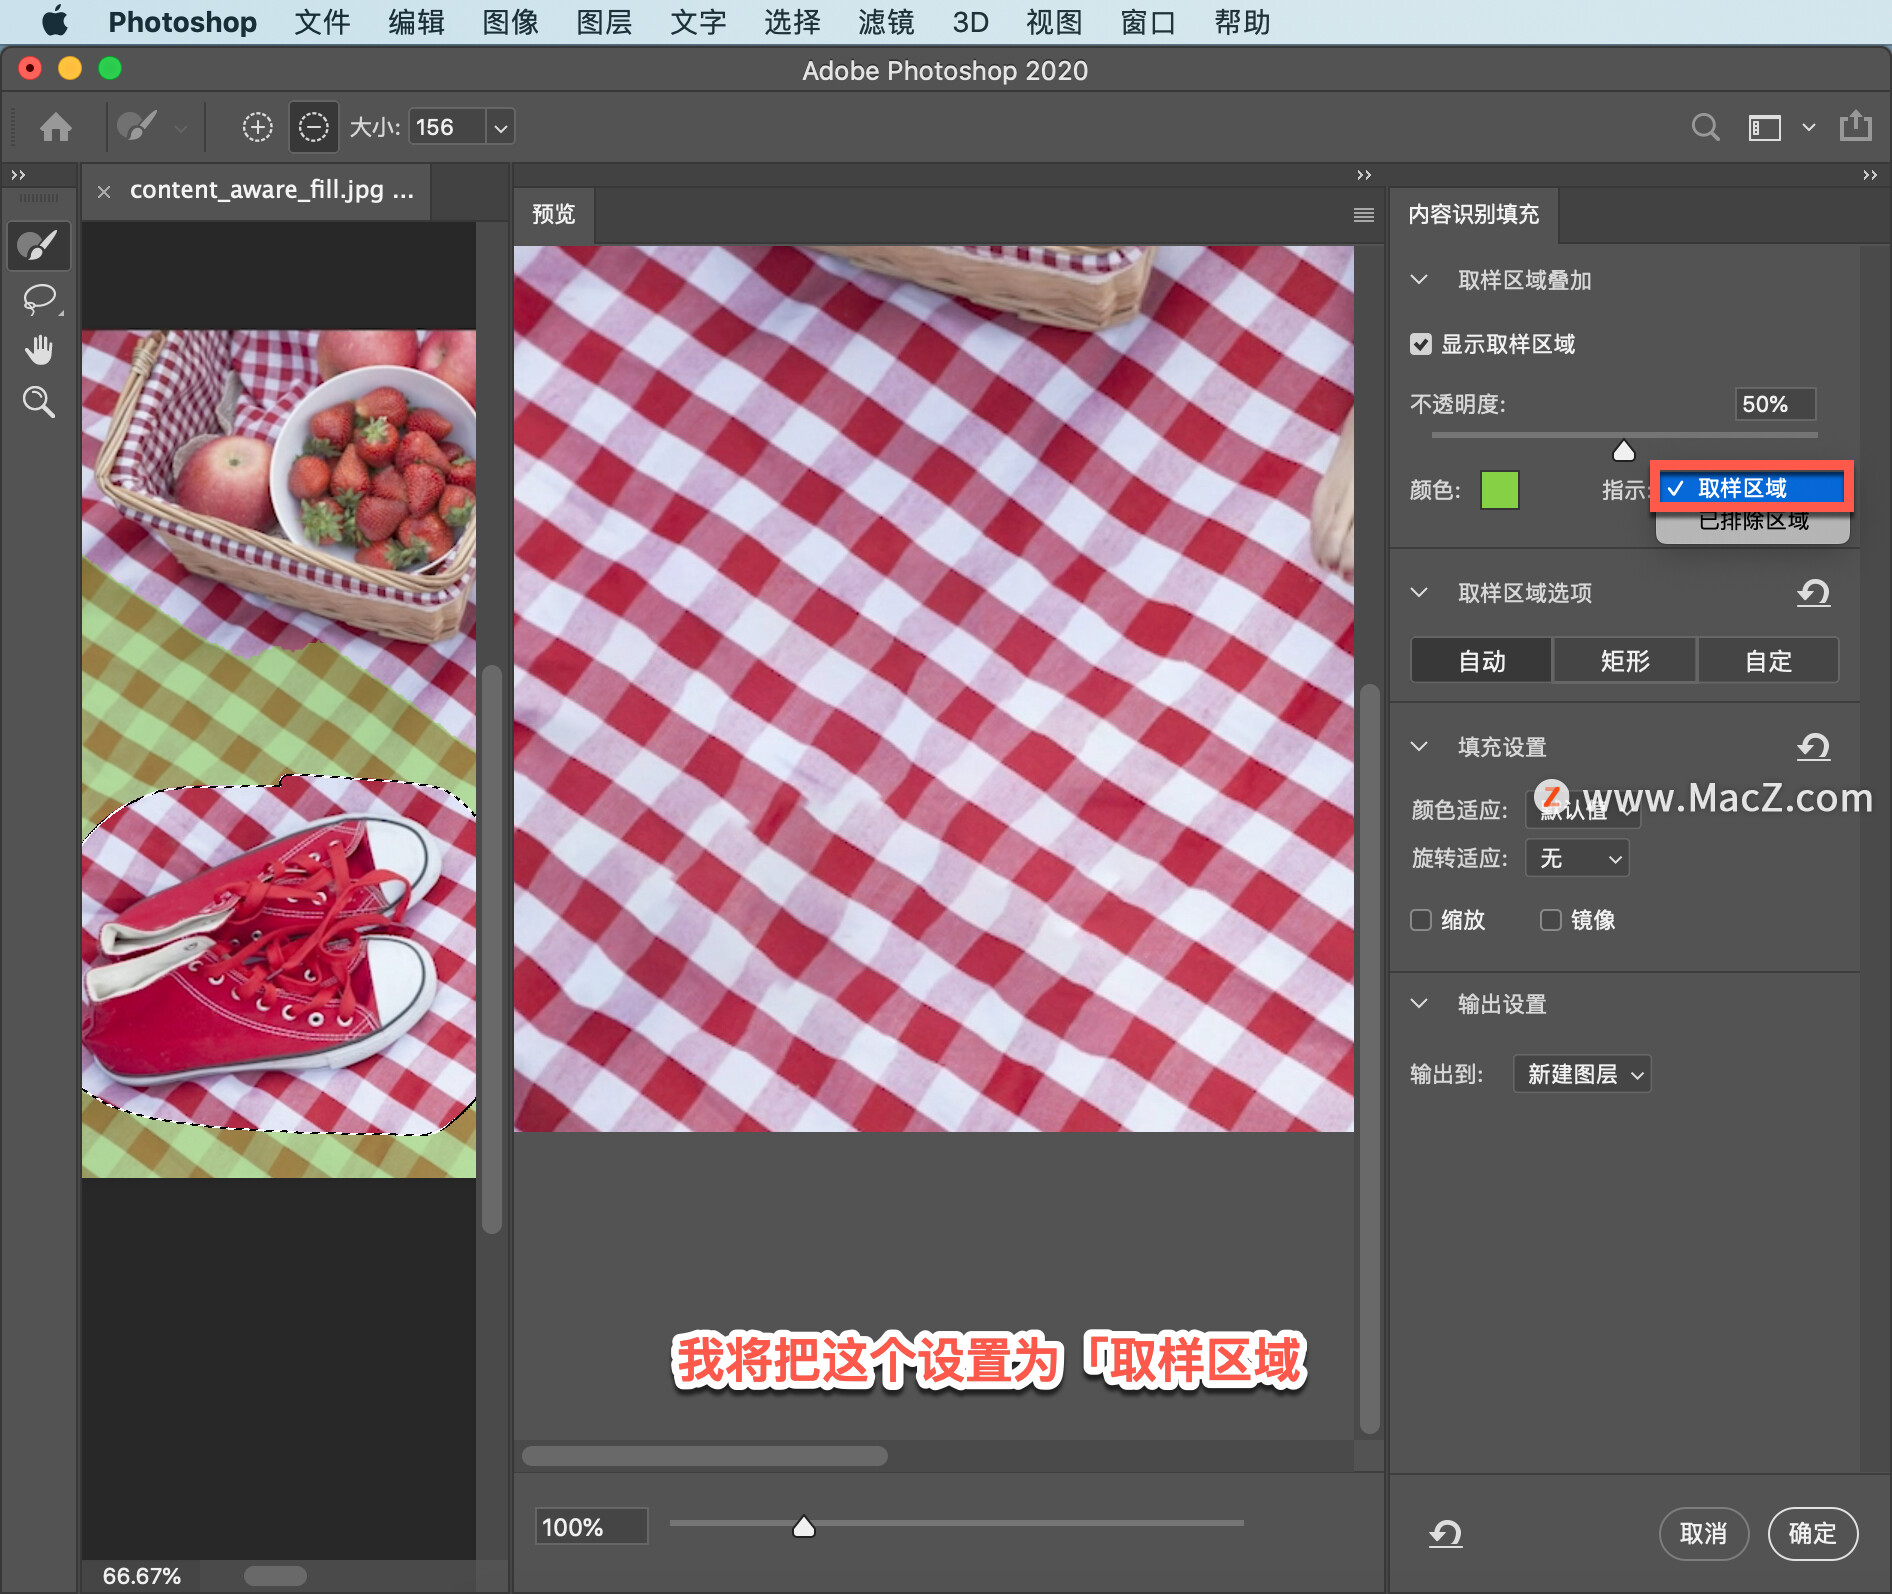Open the 滤镜 menu in the menu bar
The image size is (1892, 1594).
886,22
